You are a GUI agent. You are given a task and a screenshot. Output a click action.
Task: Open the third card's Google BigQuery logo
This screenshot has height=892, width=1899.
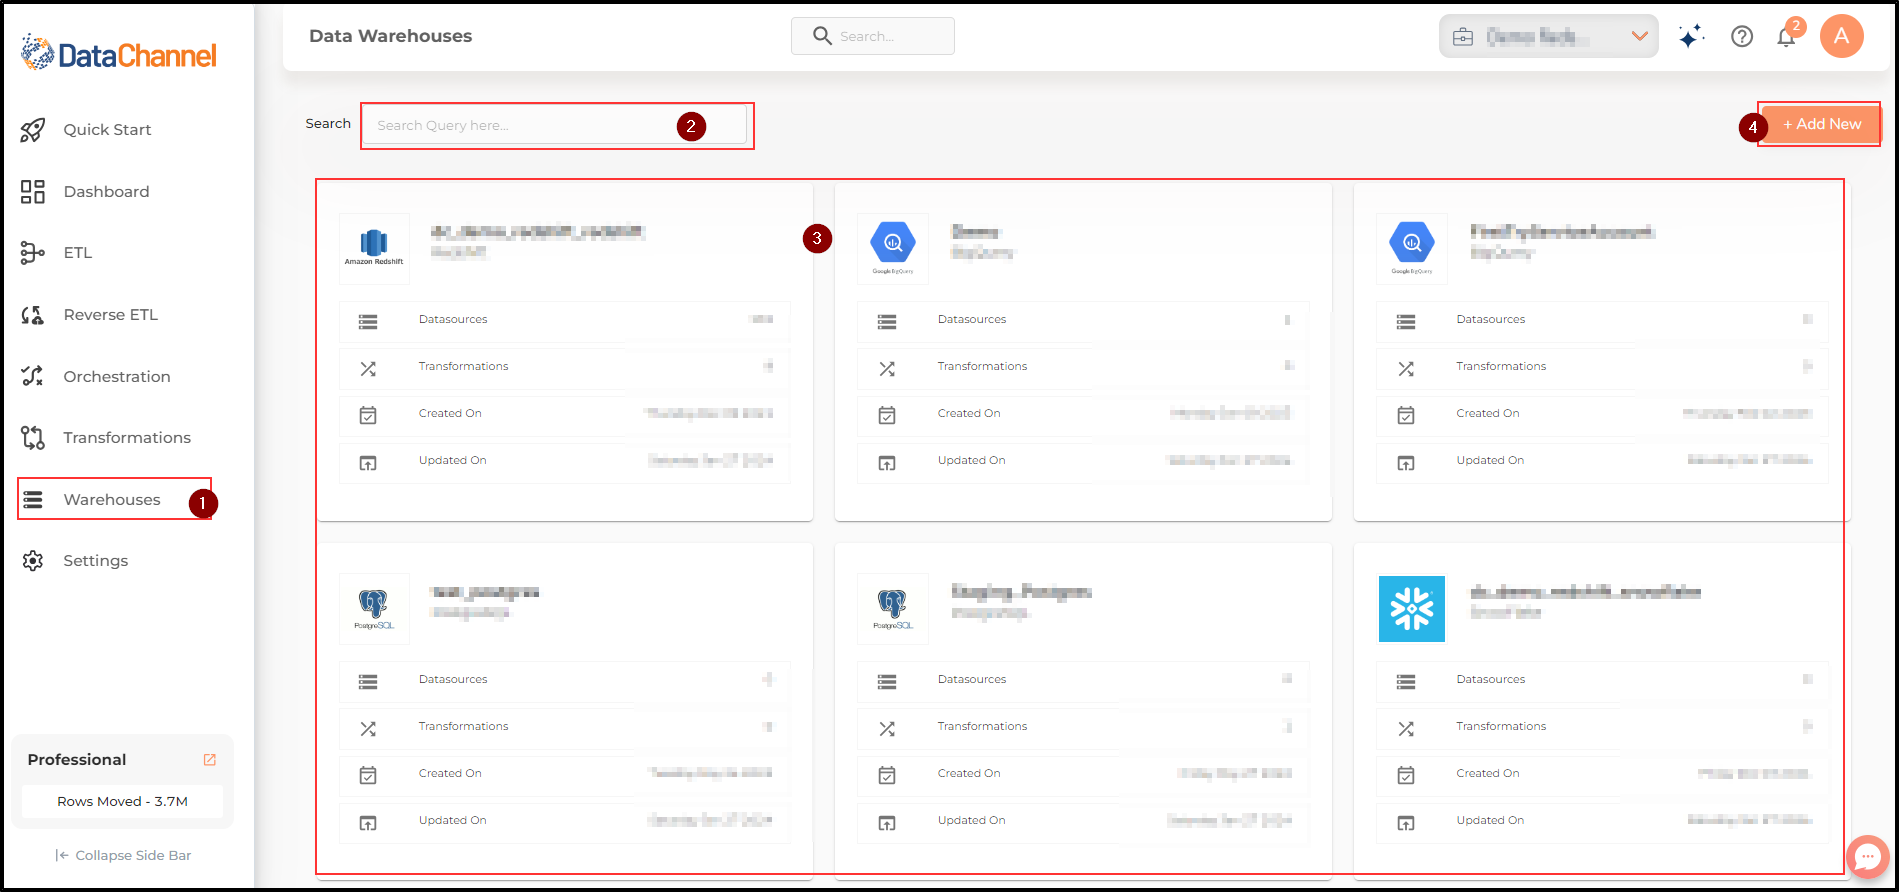coord(1412,248)
